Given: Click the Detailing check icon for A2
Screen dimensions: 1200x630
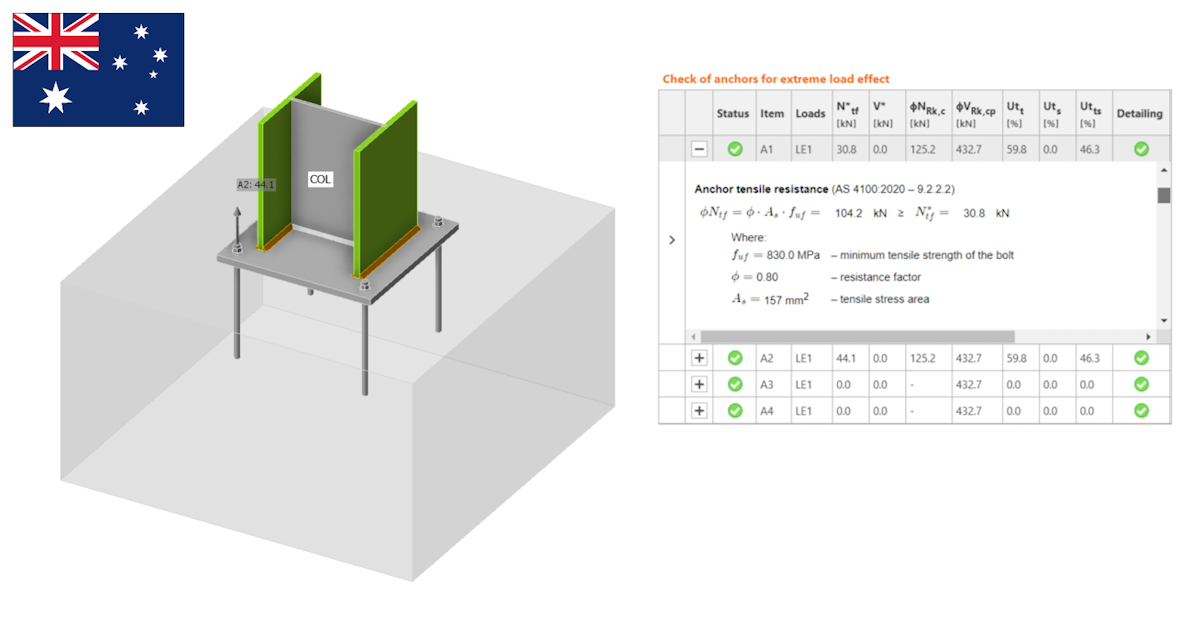Looking at the screenshot, I should coord(1140,357).
